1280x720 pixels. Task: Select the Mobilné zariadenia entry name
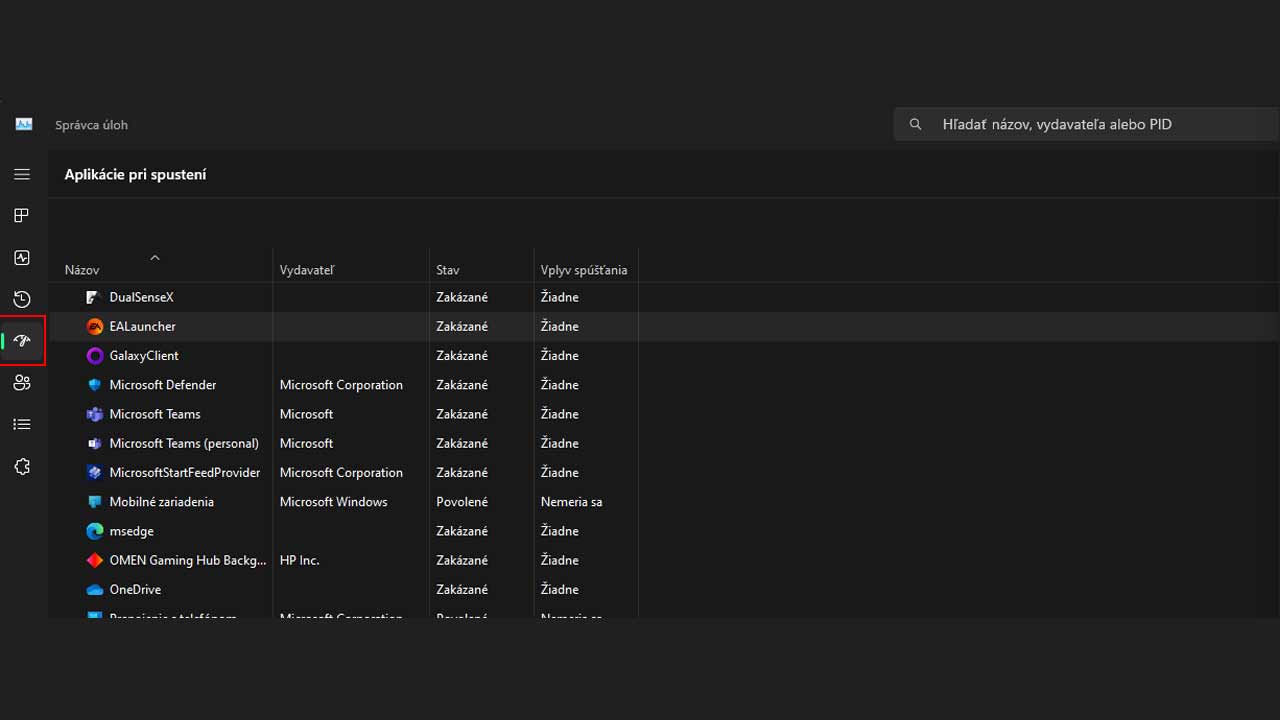(162, 502)
